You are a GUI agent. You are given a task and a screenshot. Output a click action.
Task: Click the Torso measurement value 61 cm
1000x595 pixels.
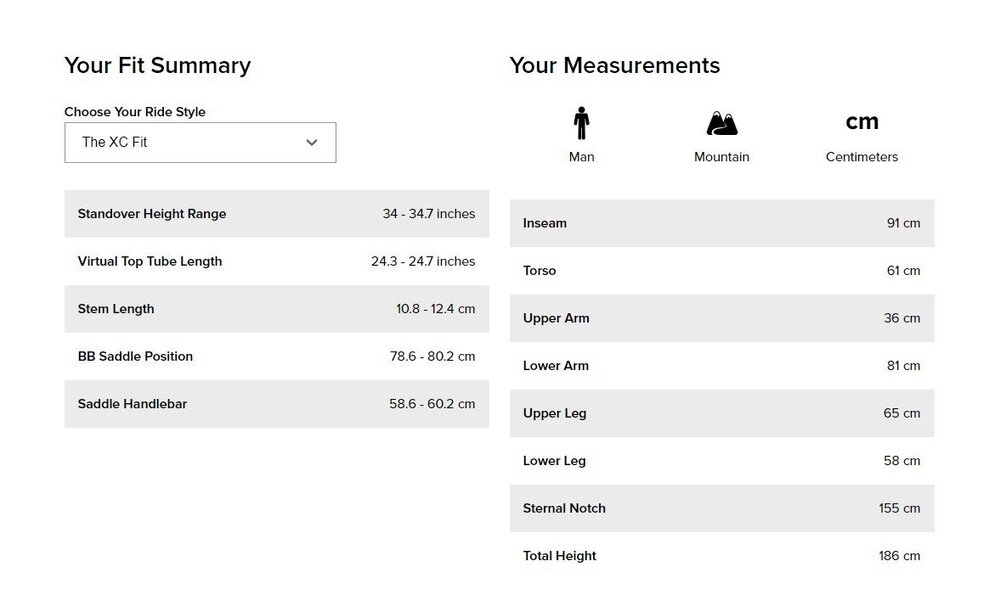point(903,271)
